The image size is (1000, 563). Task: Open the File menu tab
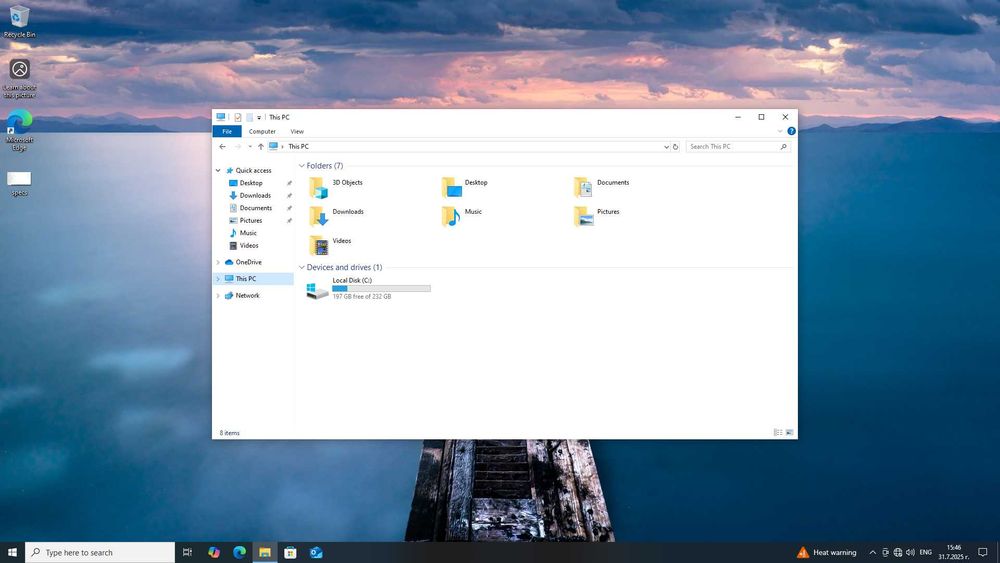tap(227, 131)
